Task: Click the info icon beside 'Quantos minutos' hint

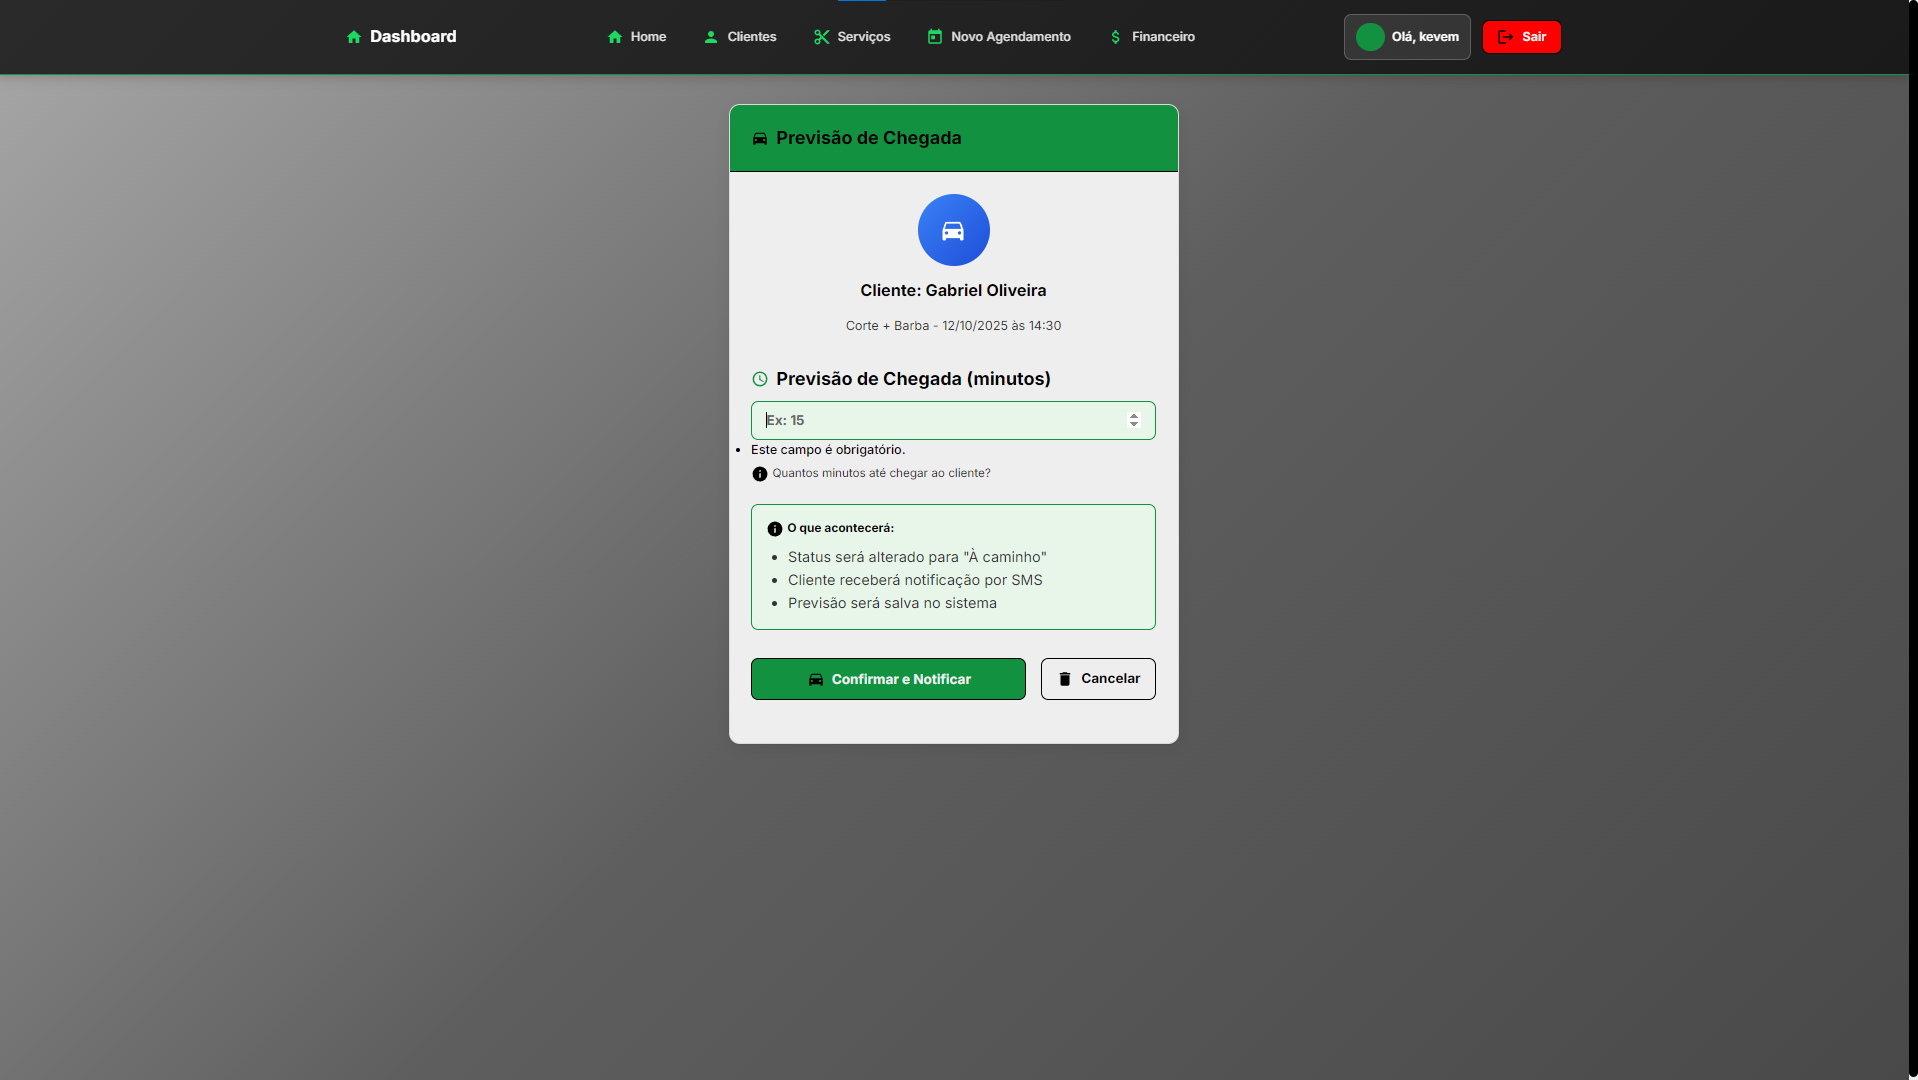Action: click(x=759, y=474)
